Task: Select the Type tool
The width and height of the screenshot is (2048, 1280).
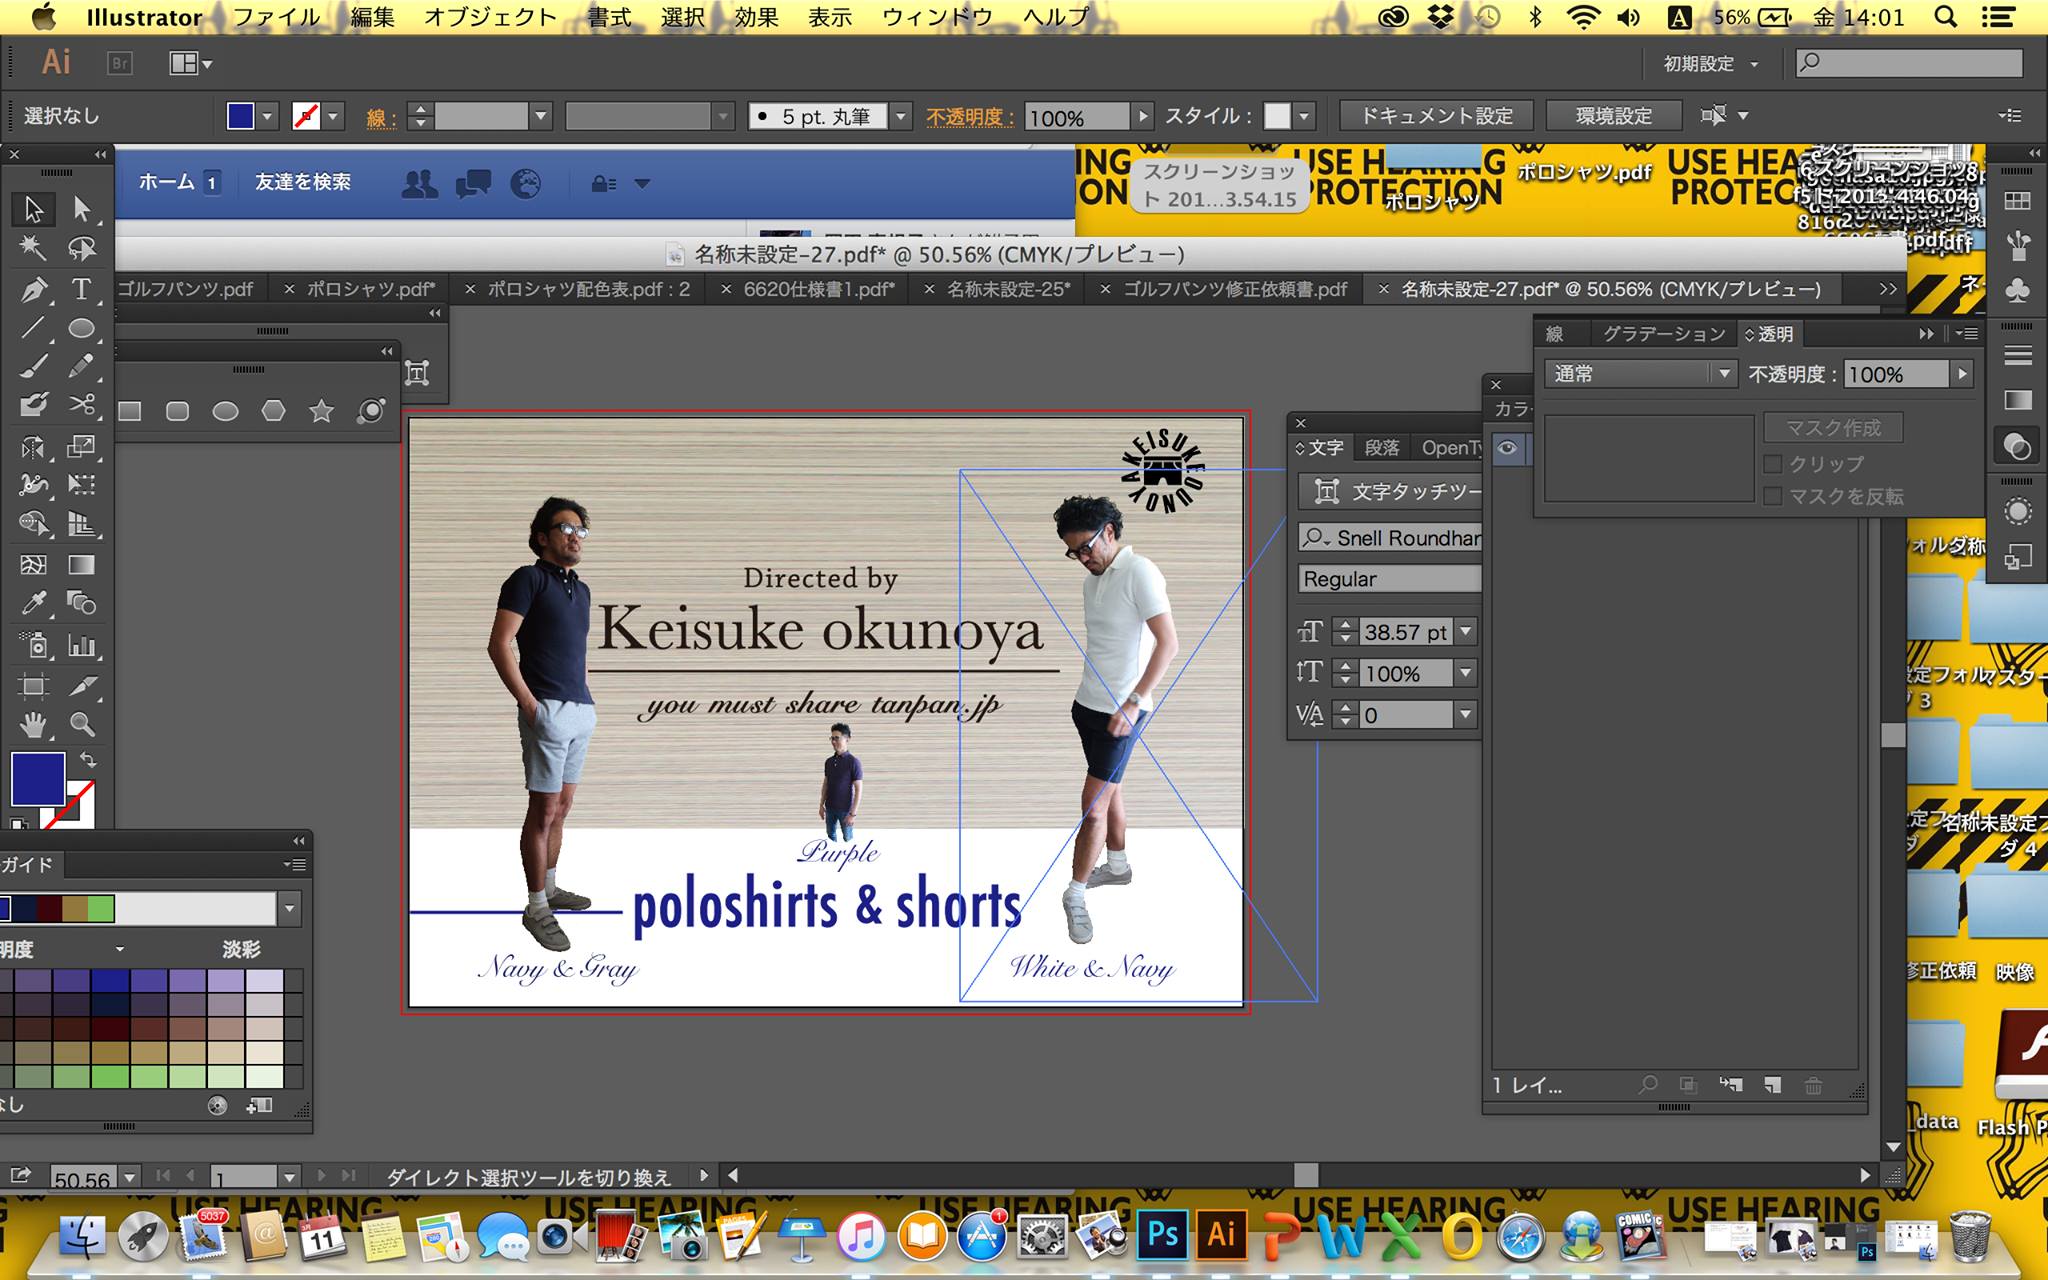Action: point(81,290)
